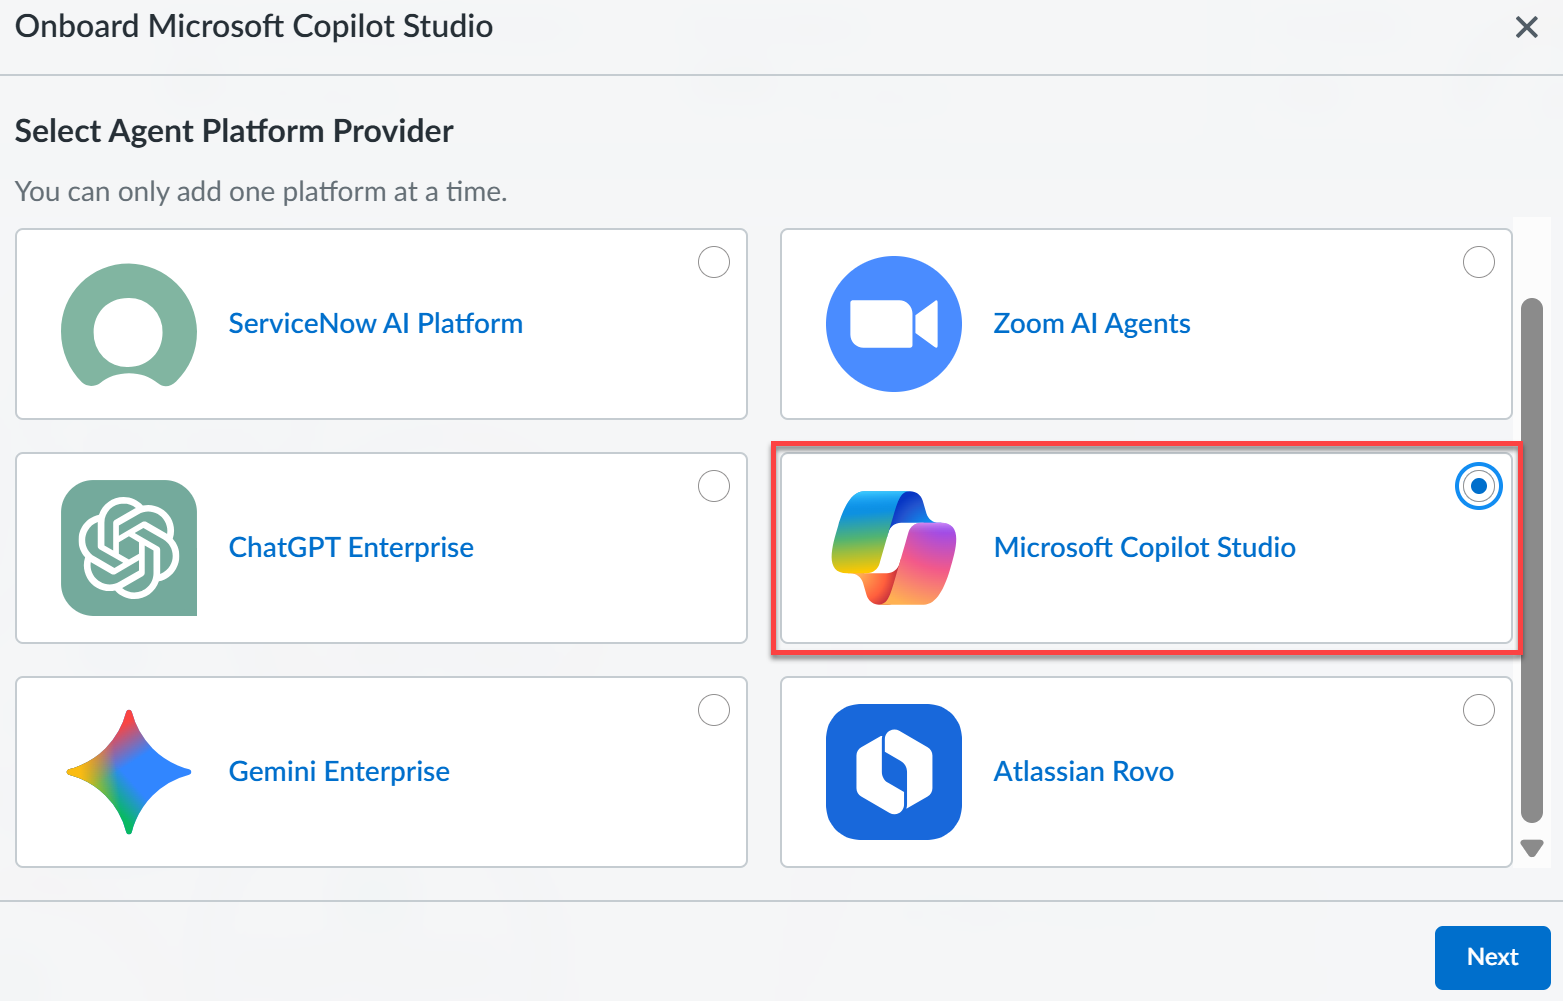Click the Atlassian Rovo logo icon
This screenshot has height=1001, width=1563.
893,772
